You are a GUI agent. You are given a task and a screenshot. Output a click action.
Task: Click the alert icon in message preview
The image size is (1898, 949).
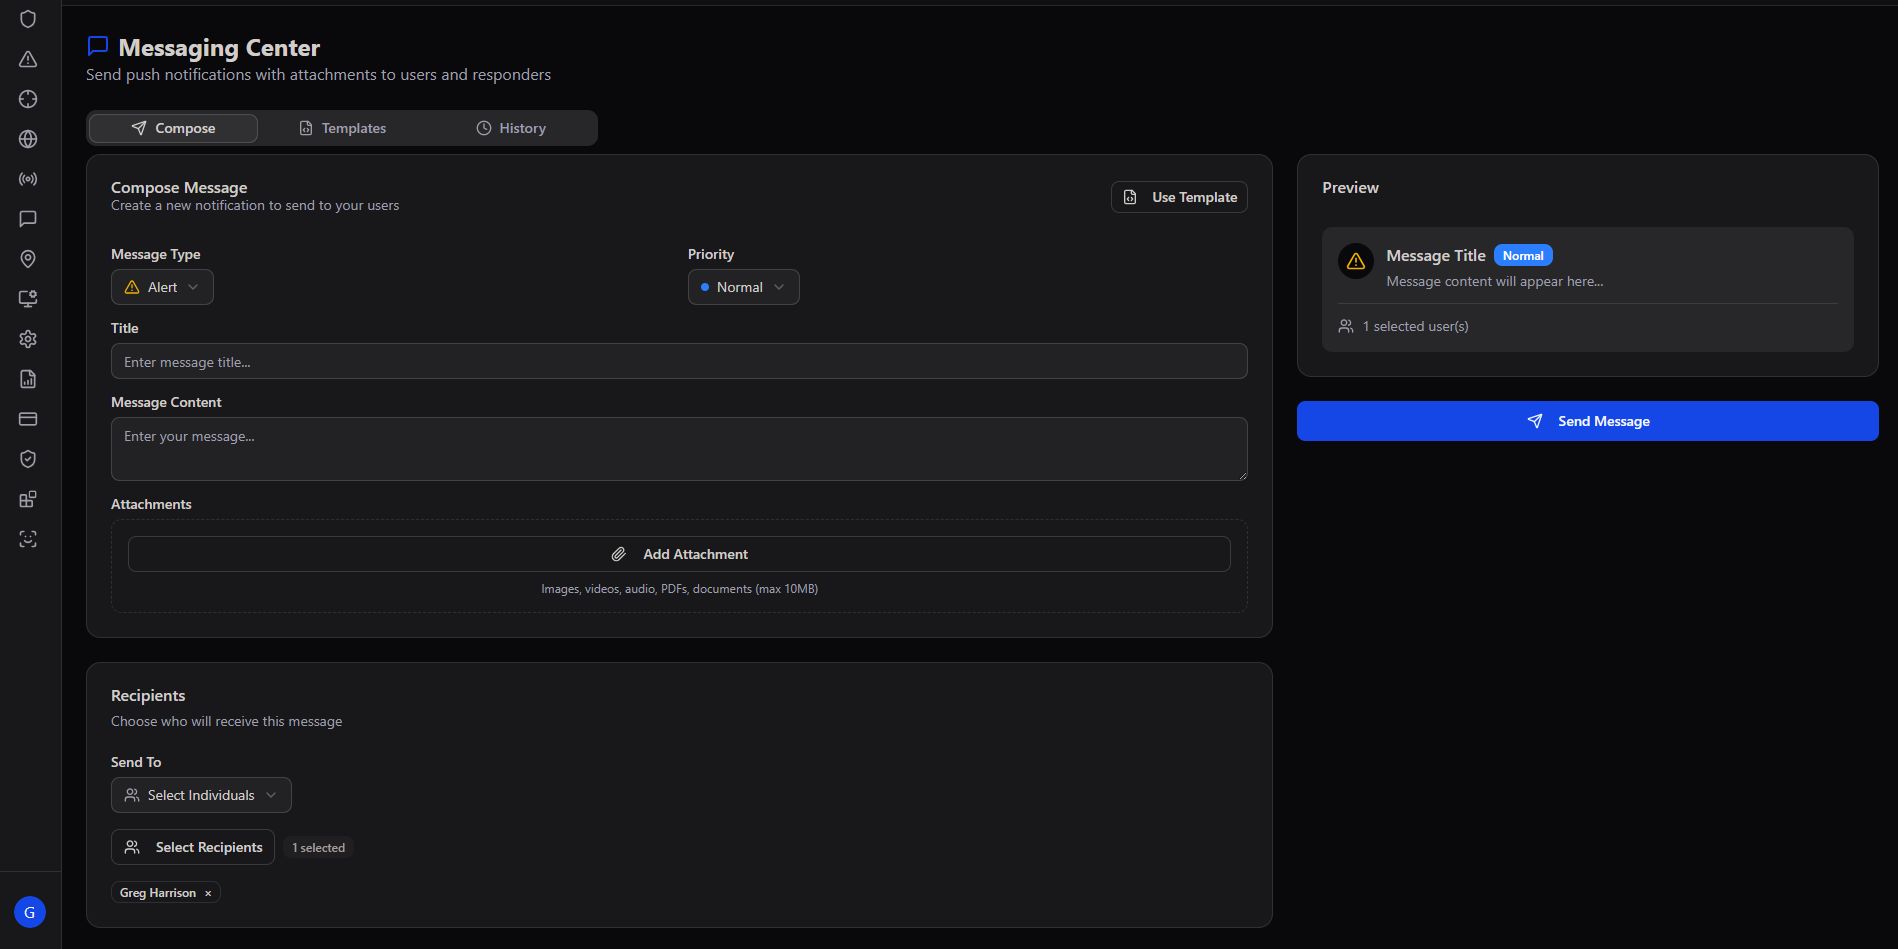pyautogui.click(x=1356, y=261)
